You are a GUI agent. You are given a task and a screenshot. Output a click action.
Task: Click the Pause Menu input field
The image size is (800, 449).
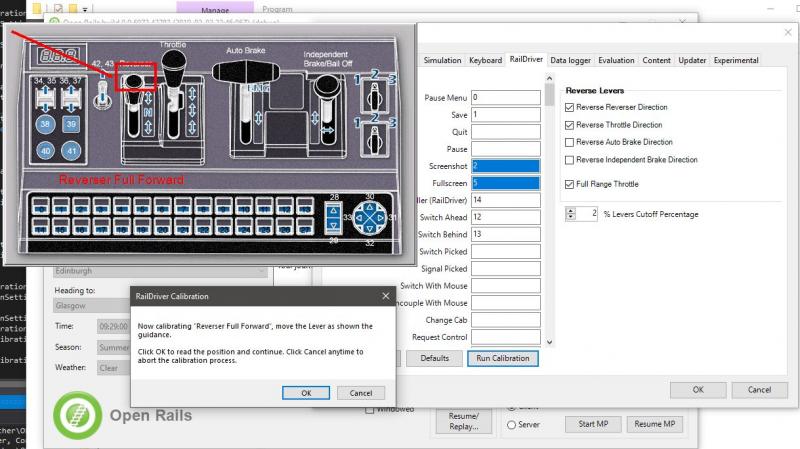pyautogui.click(x=506, y=97)
